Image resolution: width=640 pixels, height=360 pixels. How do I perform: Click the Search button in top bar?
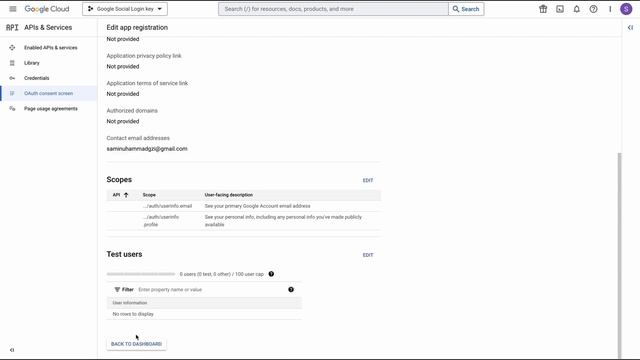point(466,9)
